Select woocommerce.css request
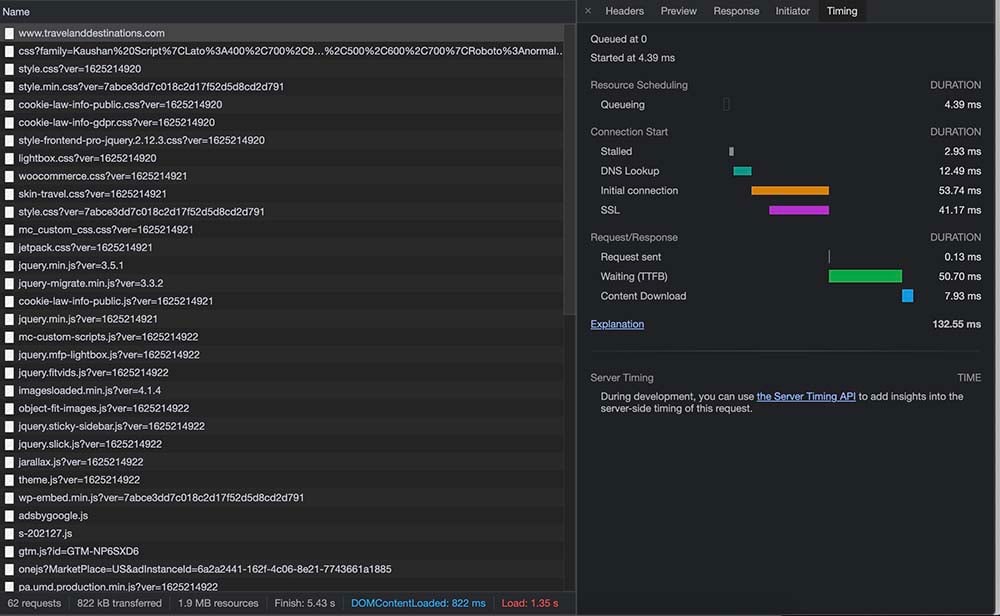1000x616 pixels. pos(282,176)
